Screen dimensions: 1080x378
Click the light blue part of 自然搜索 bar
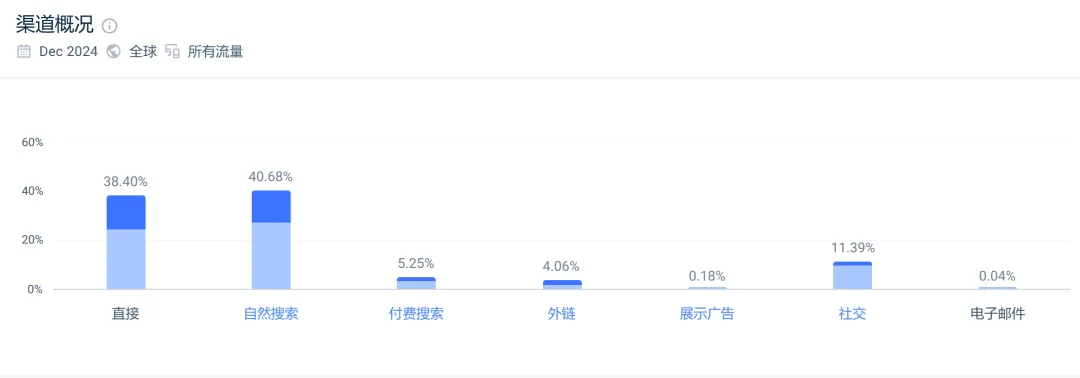271,256
